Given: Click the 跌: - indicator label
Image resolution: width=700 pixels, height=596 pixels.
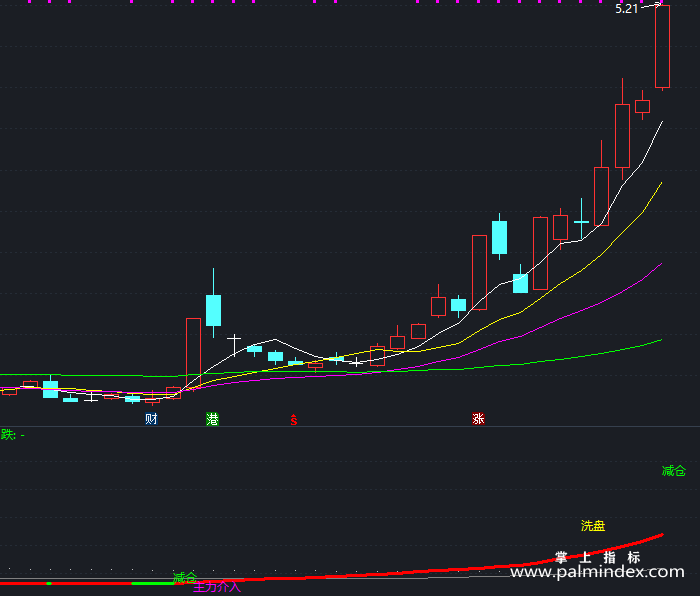Looking at the screenshot, I should 12,434.
